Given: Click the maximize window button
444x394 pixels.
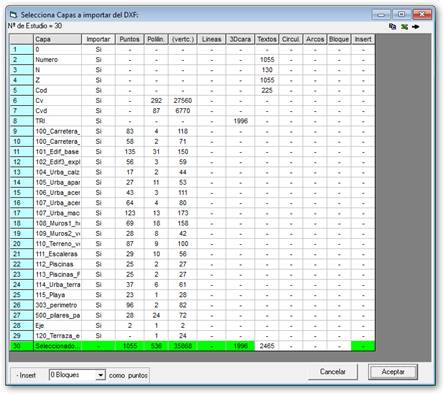Looking at the screenshot, I should pyautogui.click(x=402, y=14).
